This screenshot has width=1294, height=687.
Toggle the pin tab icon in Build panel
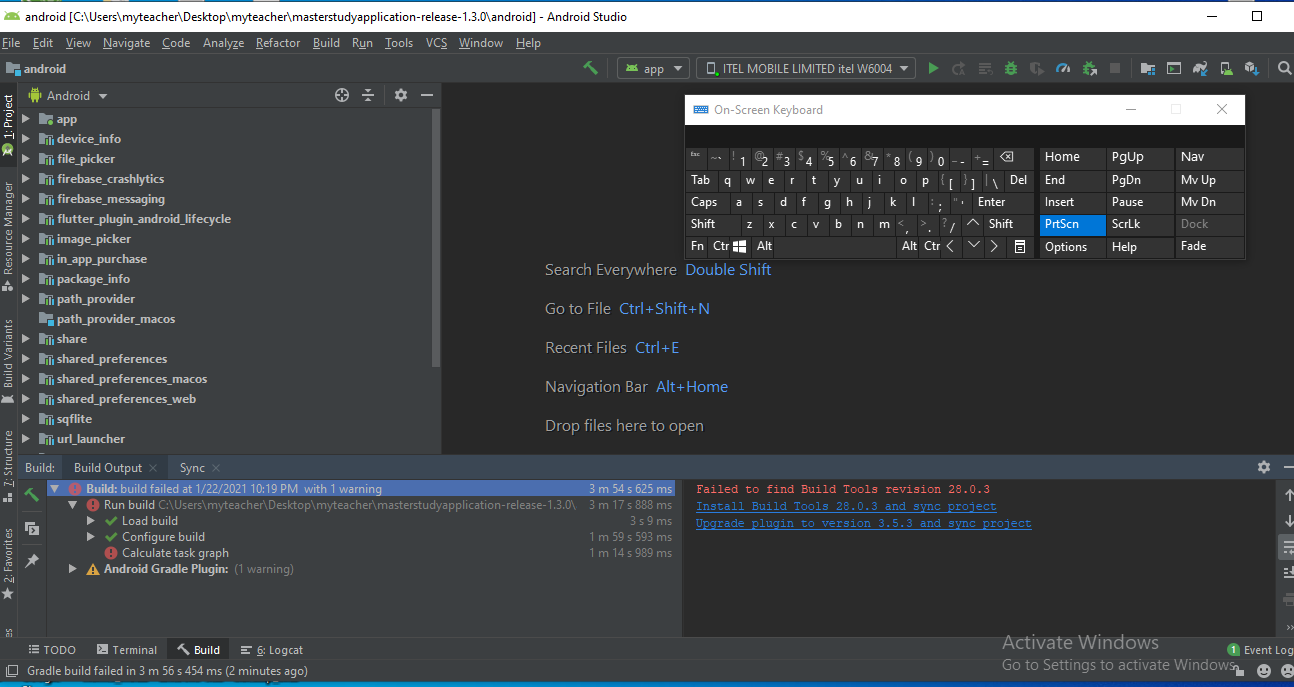32,561
